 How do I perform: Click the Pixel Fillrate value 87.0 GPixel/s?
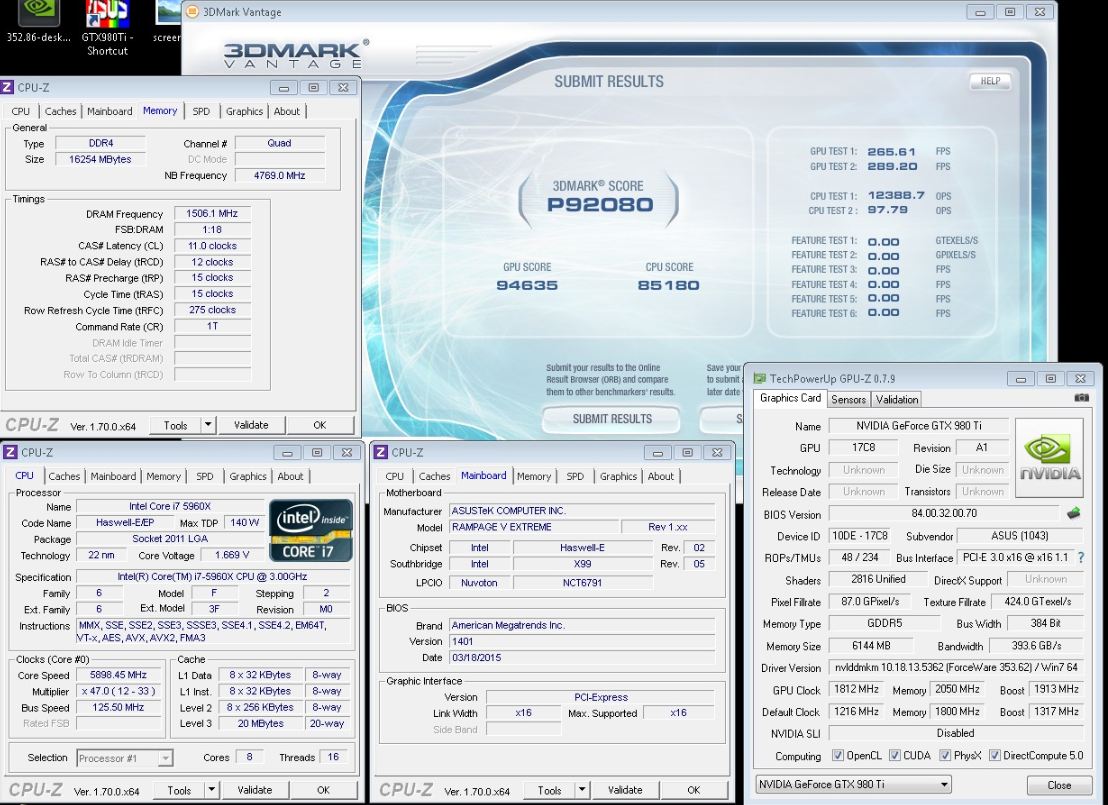point(870,601)
